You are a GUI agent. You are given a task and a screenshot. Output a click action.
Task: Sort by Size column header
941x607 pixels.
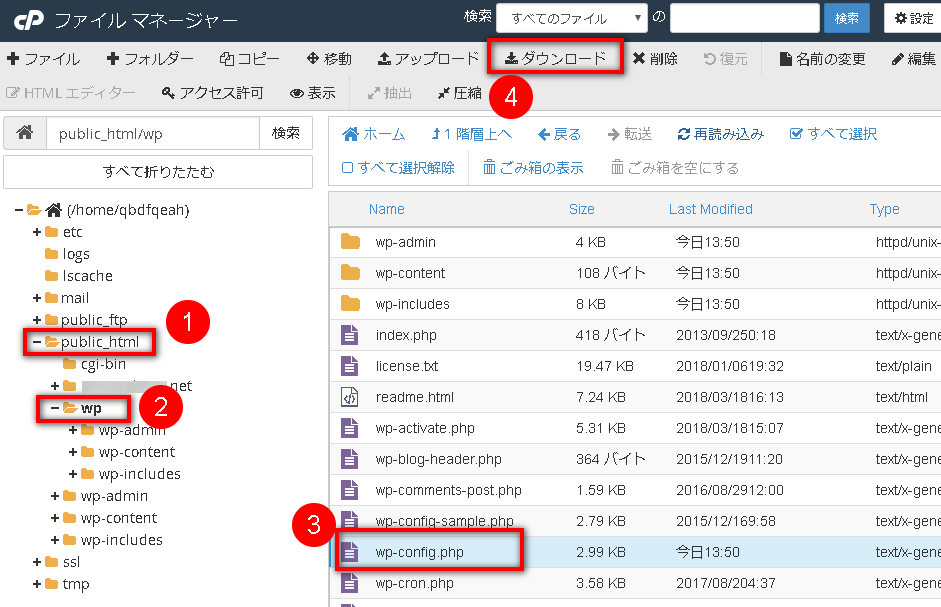[582, 209]
